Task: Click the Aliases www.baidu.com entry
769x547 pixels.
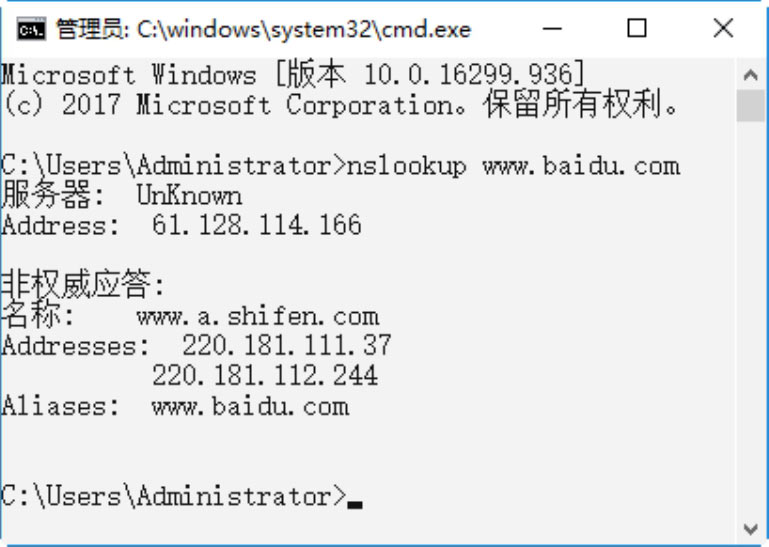Action: 250,406
